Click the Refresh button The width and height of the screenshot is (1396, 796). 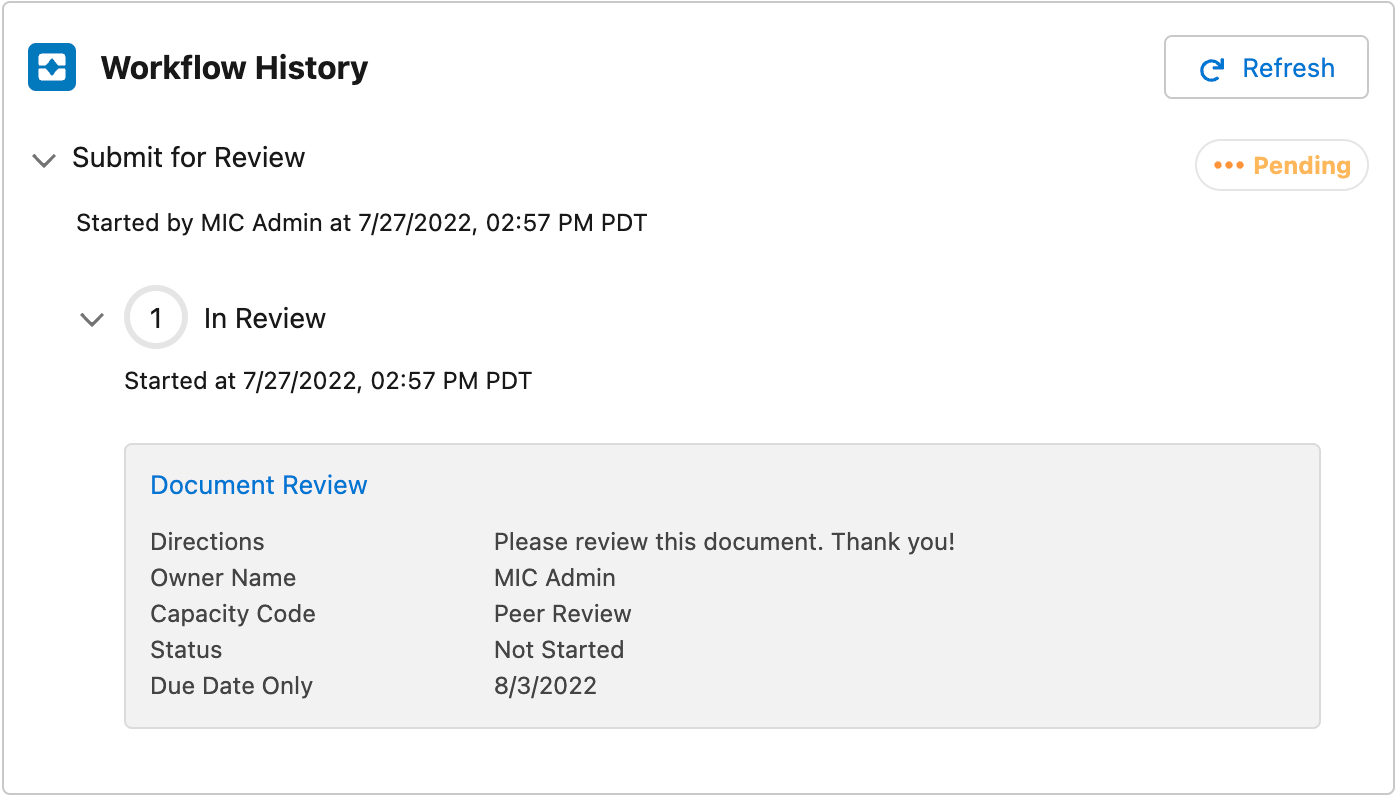[x=1265, y=68]
